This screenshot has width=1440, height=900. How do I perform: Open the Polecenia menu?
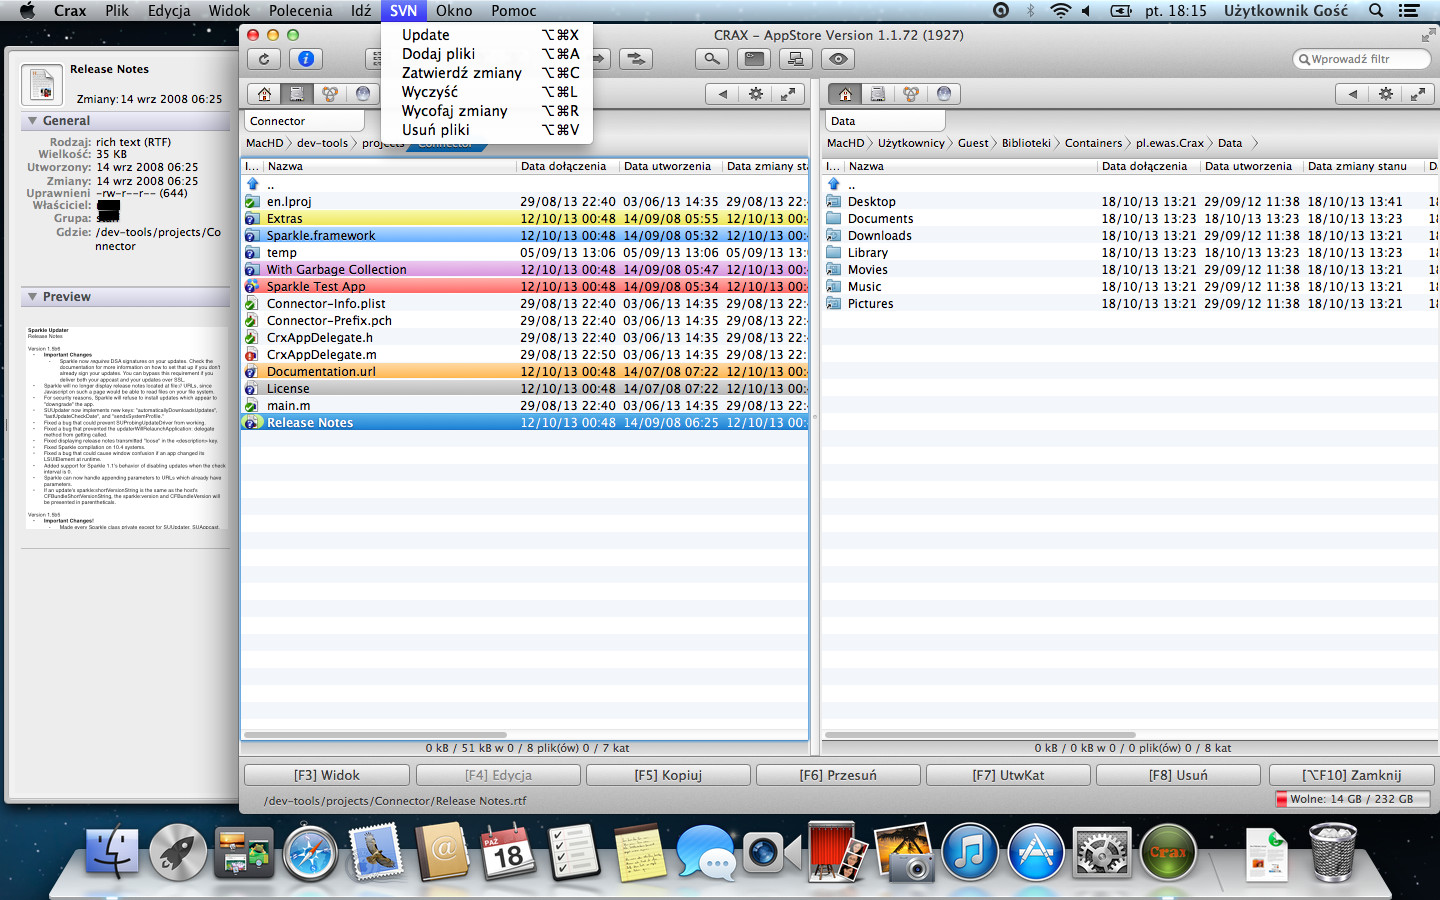click(x=300, y=11)
